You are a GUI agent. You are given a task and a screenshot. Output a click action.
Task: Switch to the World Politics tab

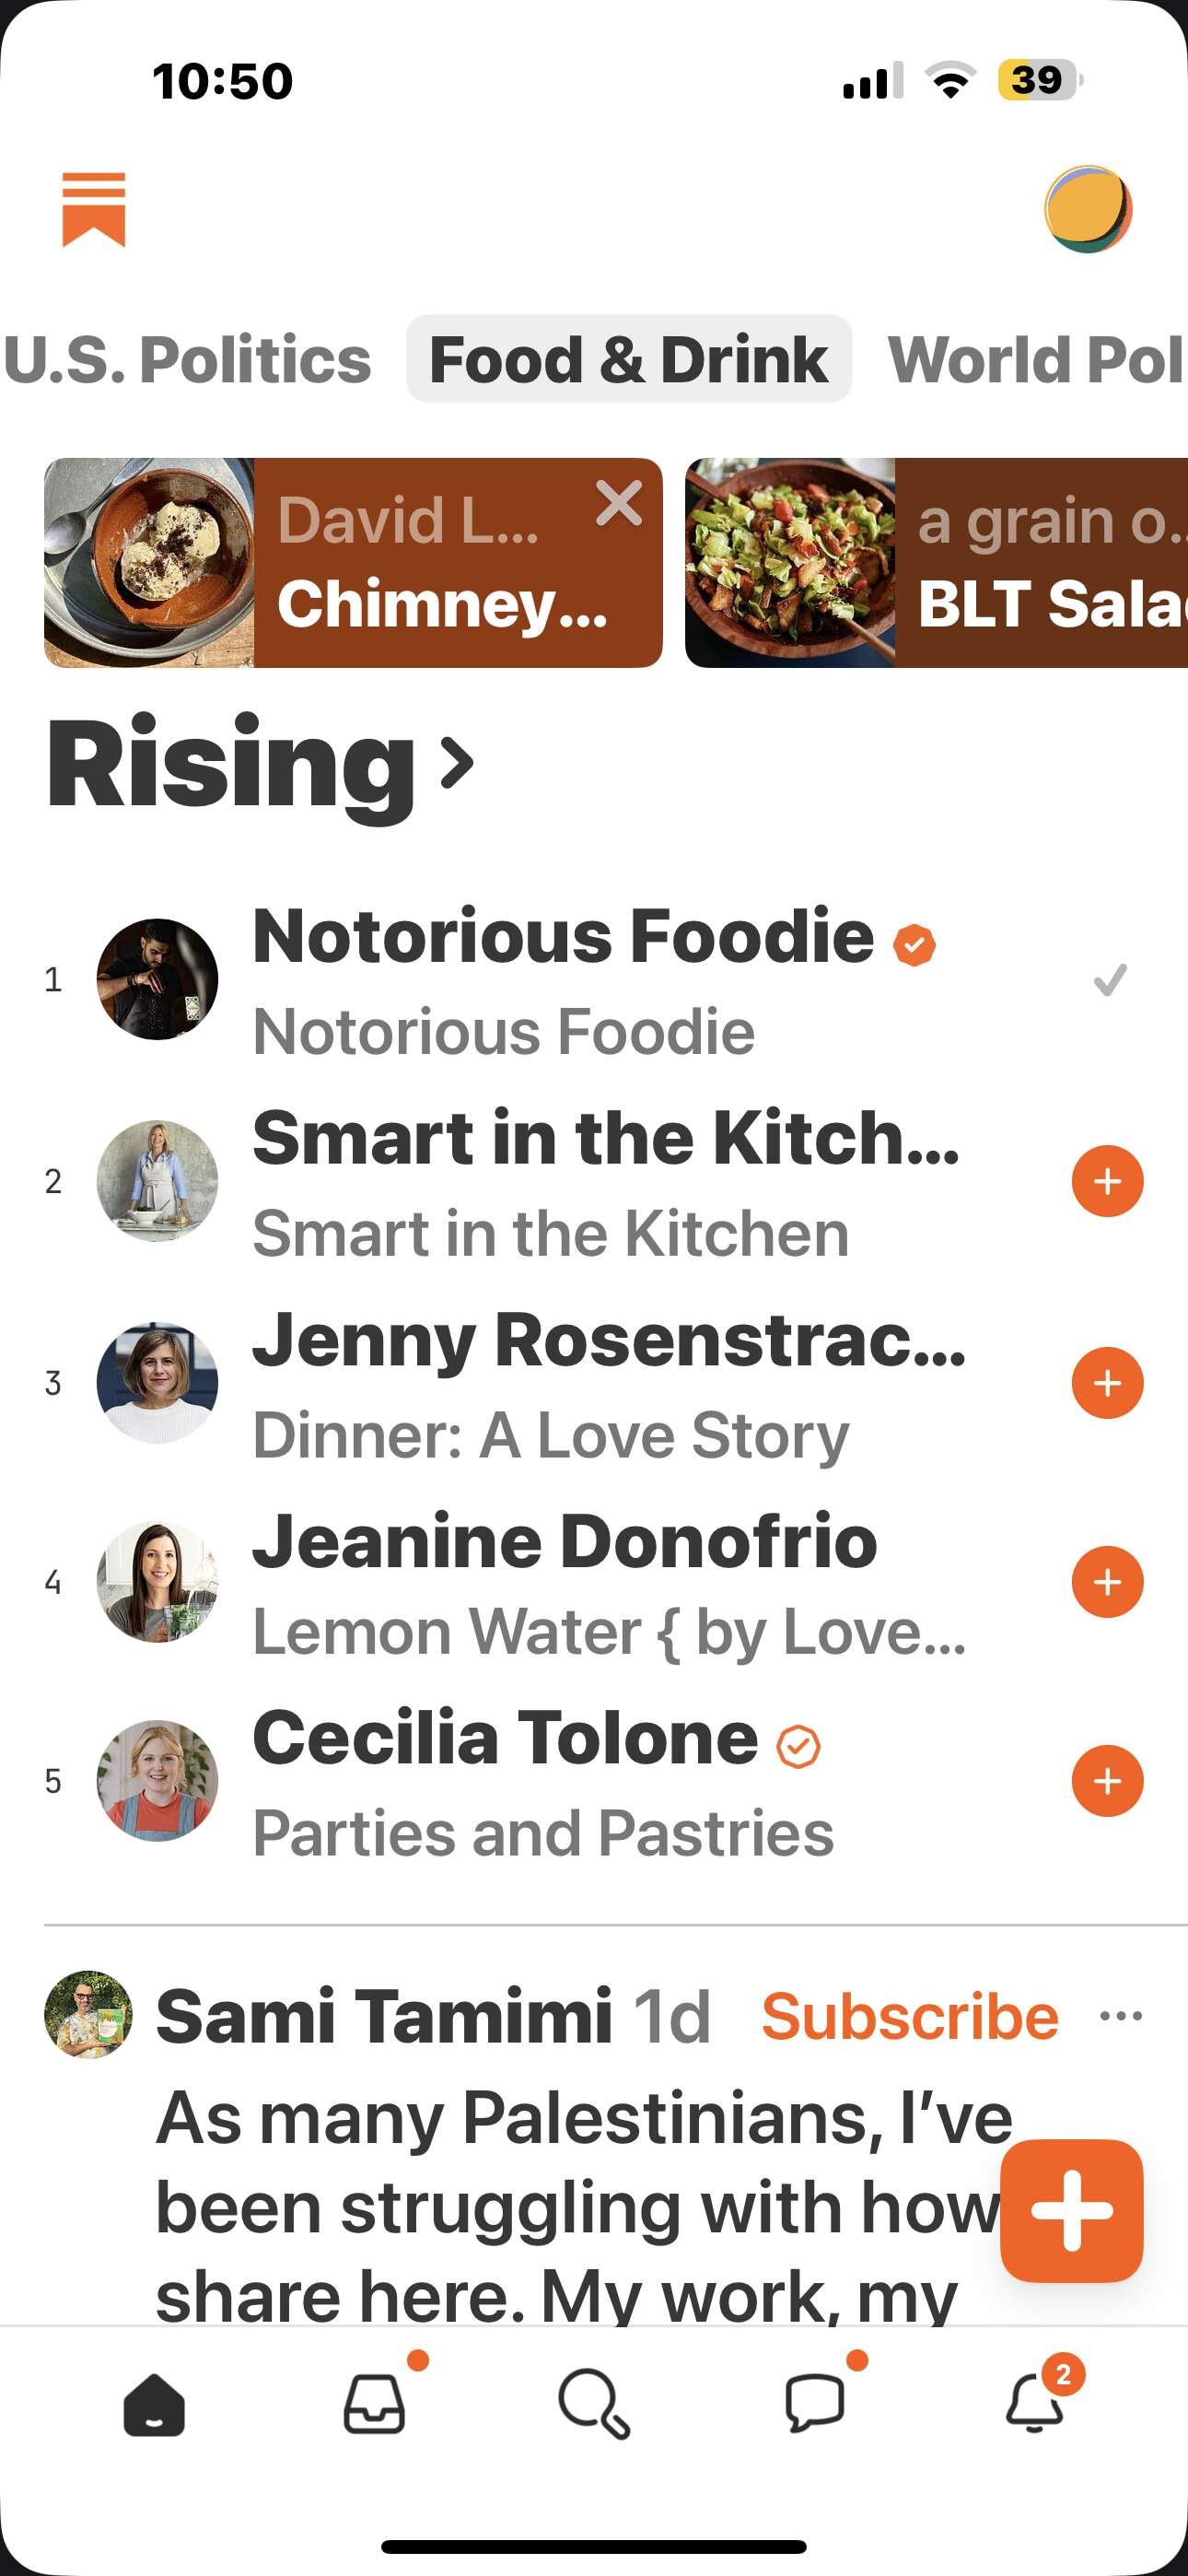click(x=1035, y=359)
